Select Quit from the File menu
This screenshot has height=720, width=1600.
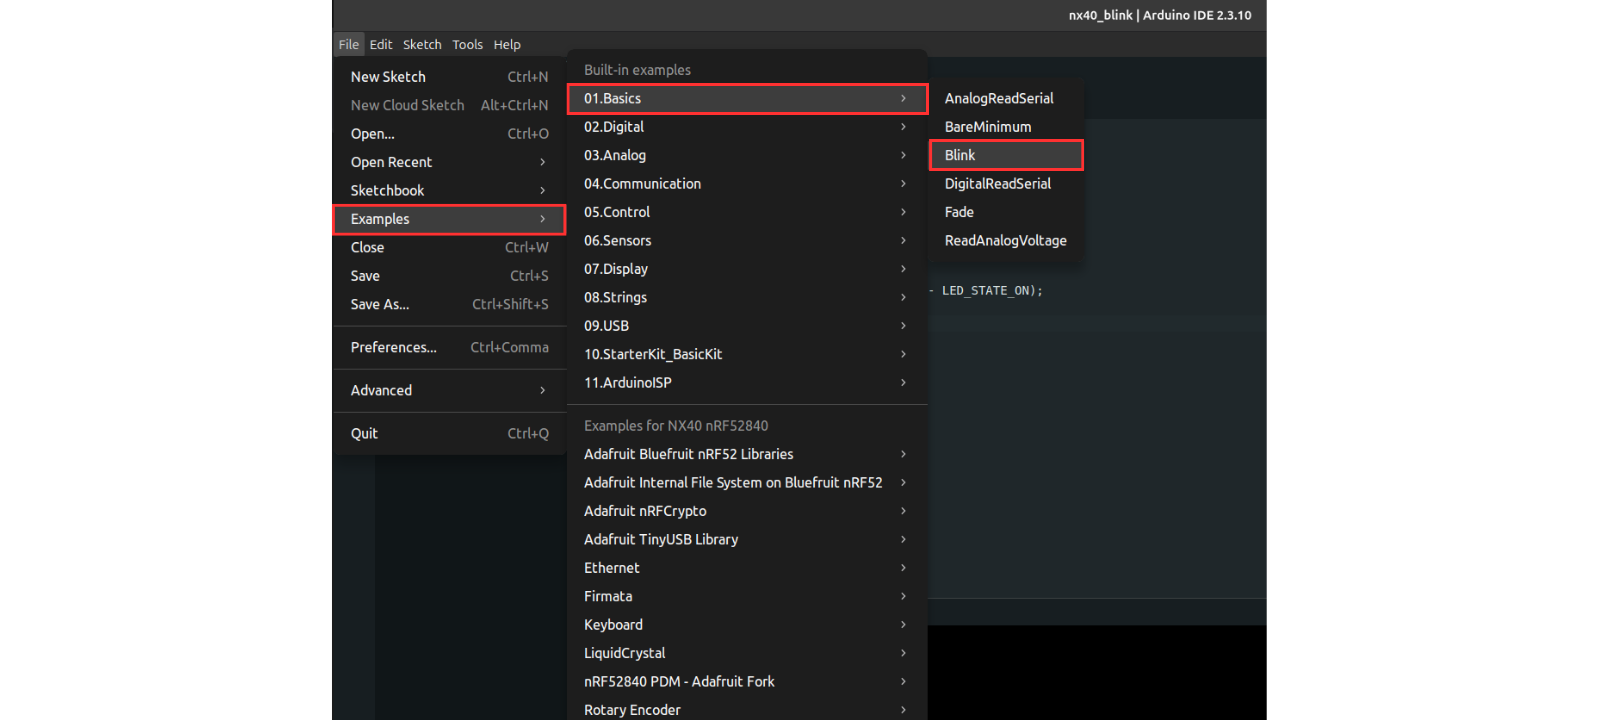[x=449, y=434]
